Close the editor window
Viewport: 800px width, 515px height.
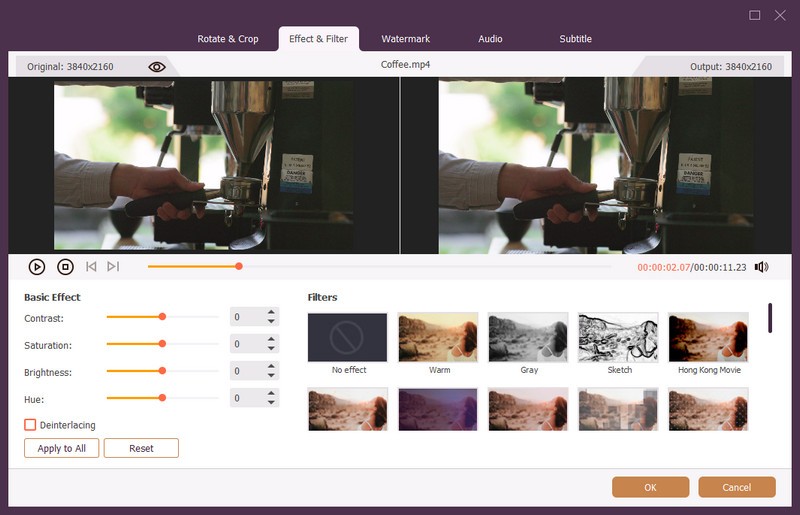(780, 15)
